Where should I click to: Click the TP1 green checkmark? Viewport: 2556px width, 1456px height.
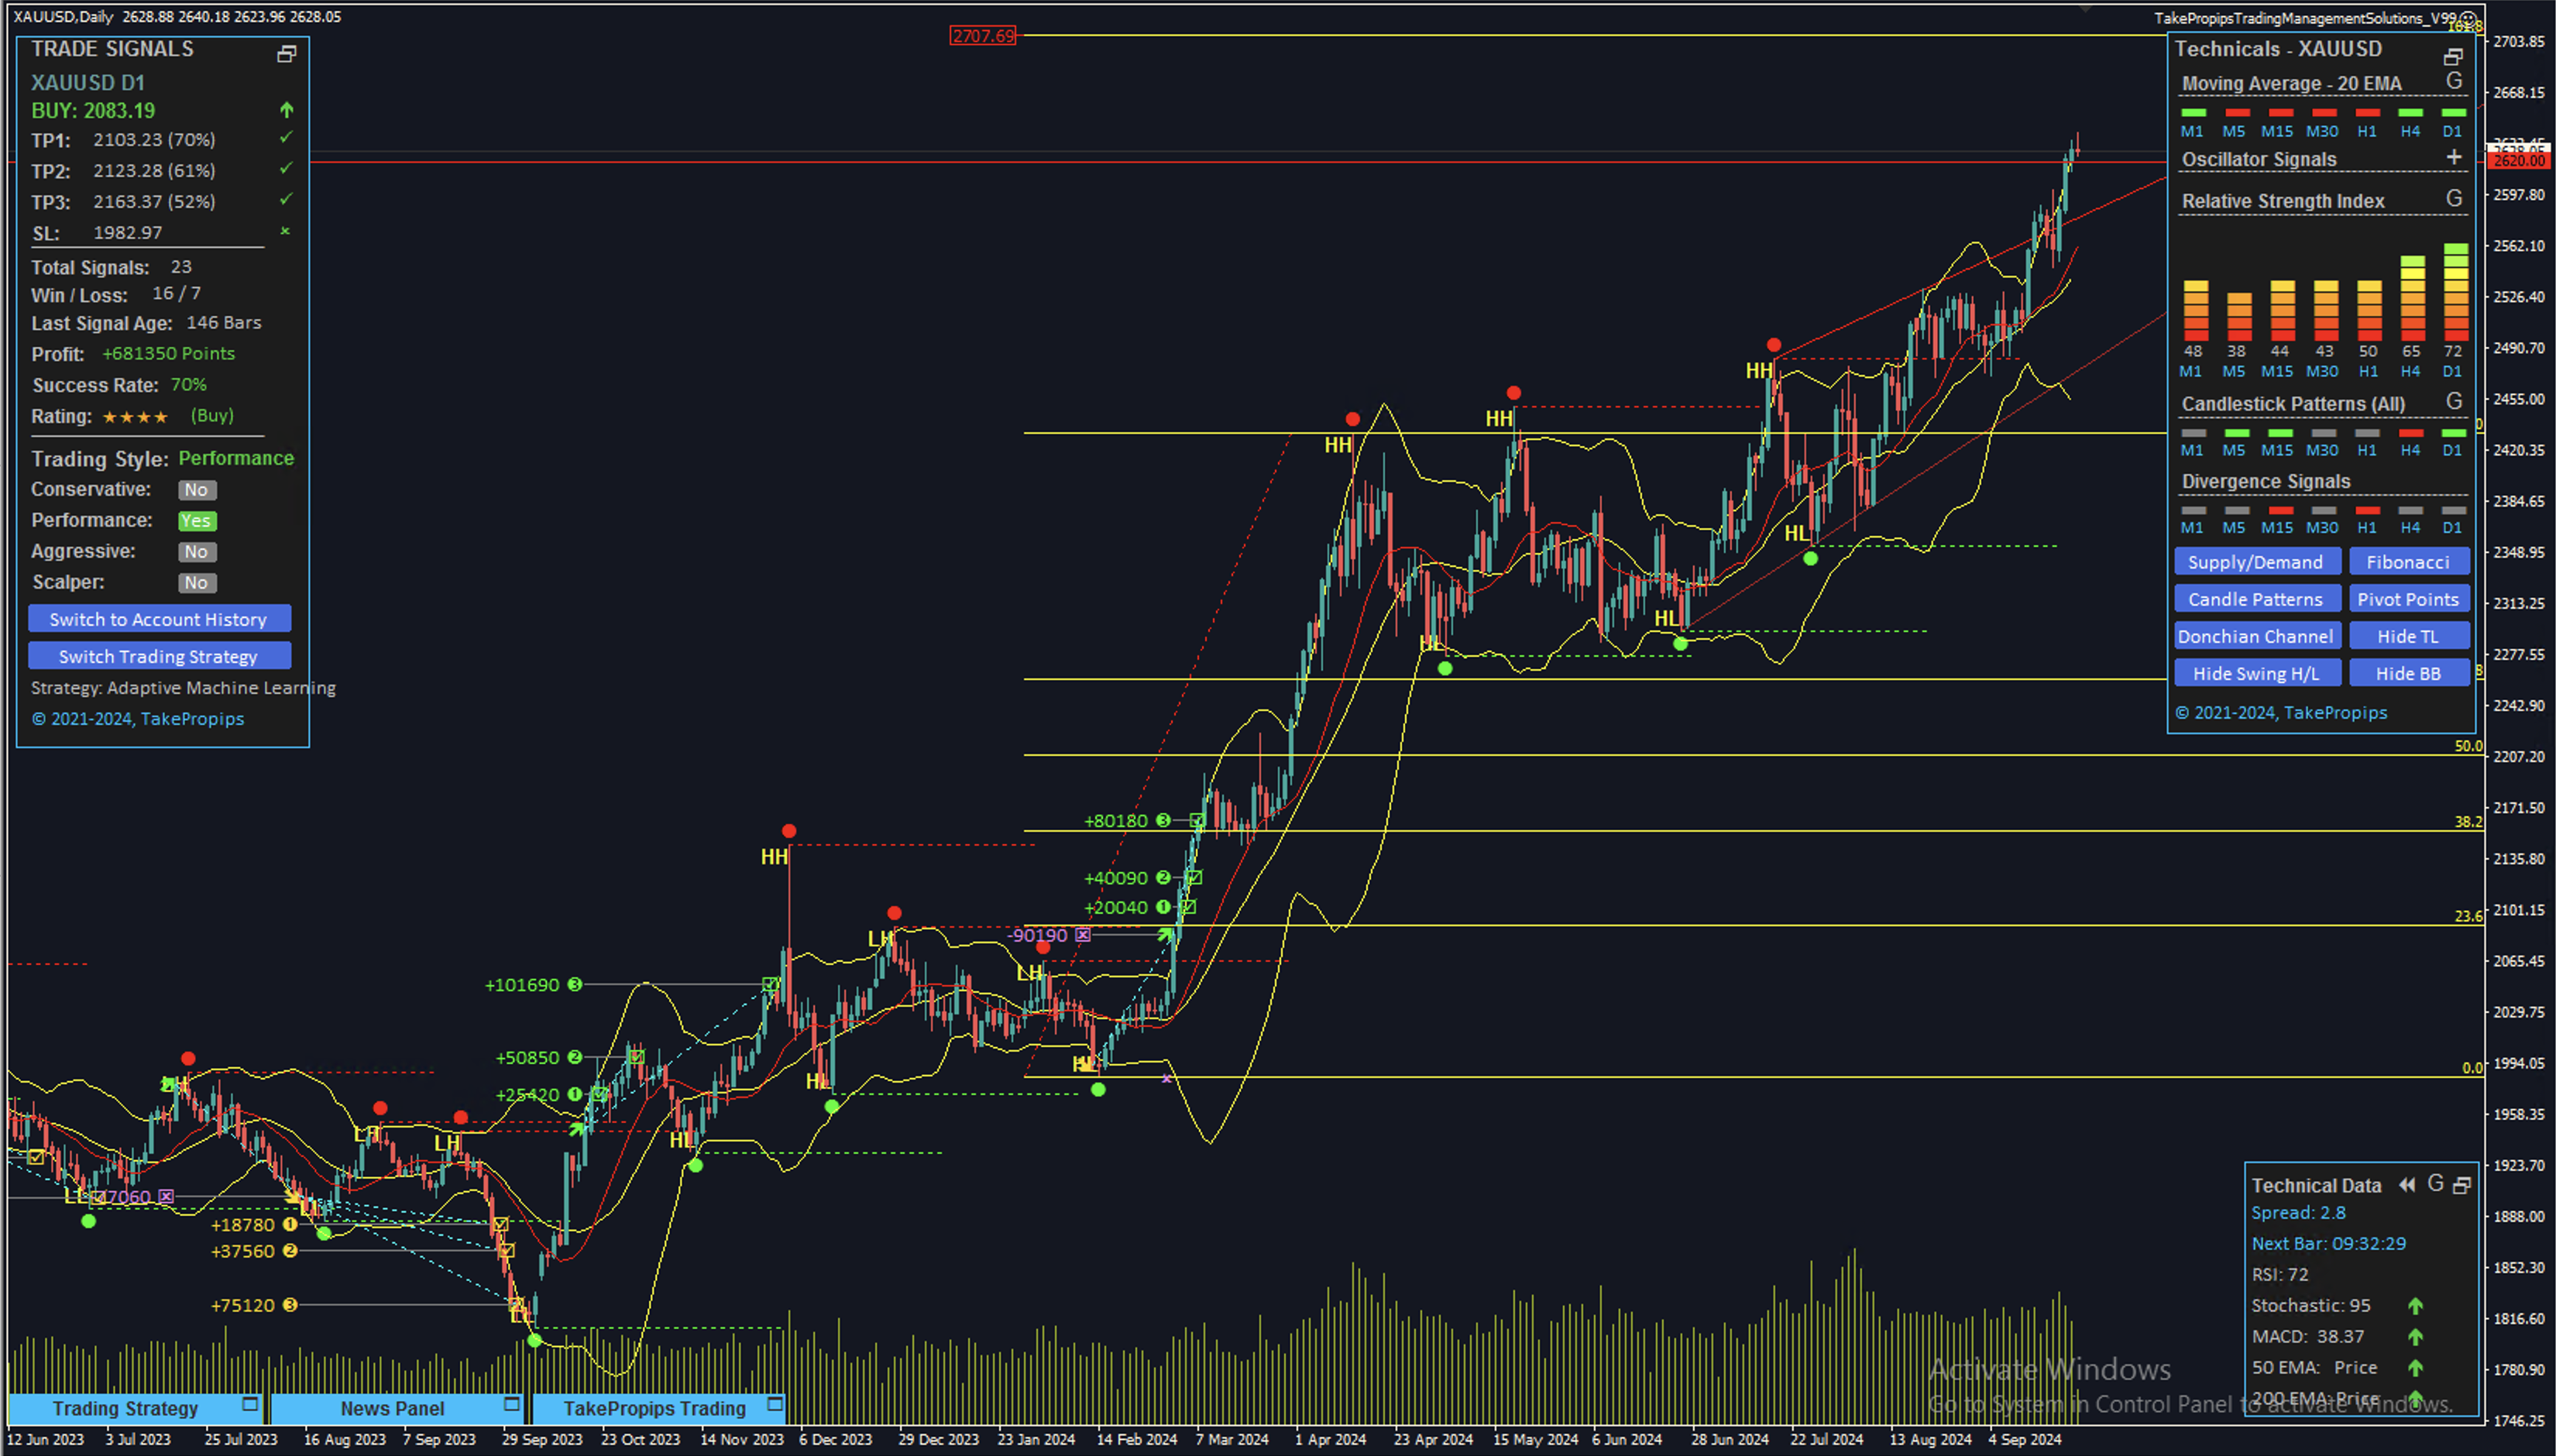[286, 138]
